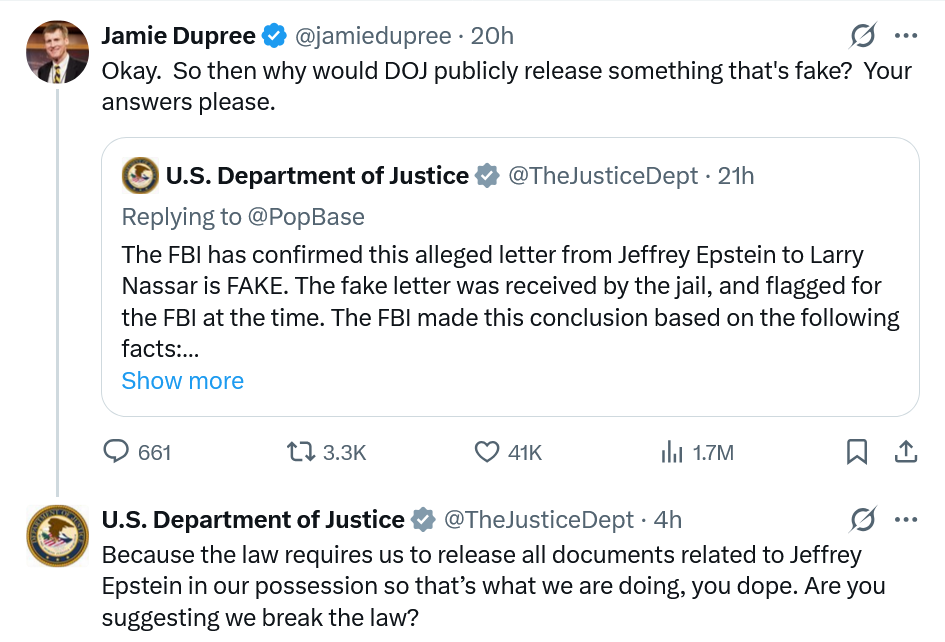The image size is (945, 642).
Task: Click Jamie Dupree's blue verified badge
Action: click(273, 37)
